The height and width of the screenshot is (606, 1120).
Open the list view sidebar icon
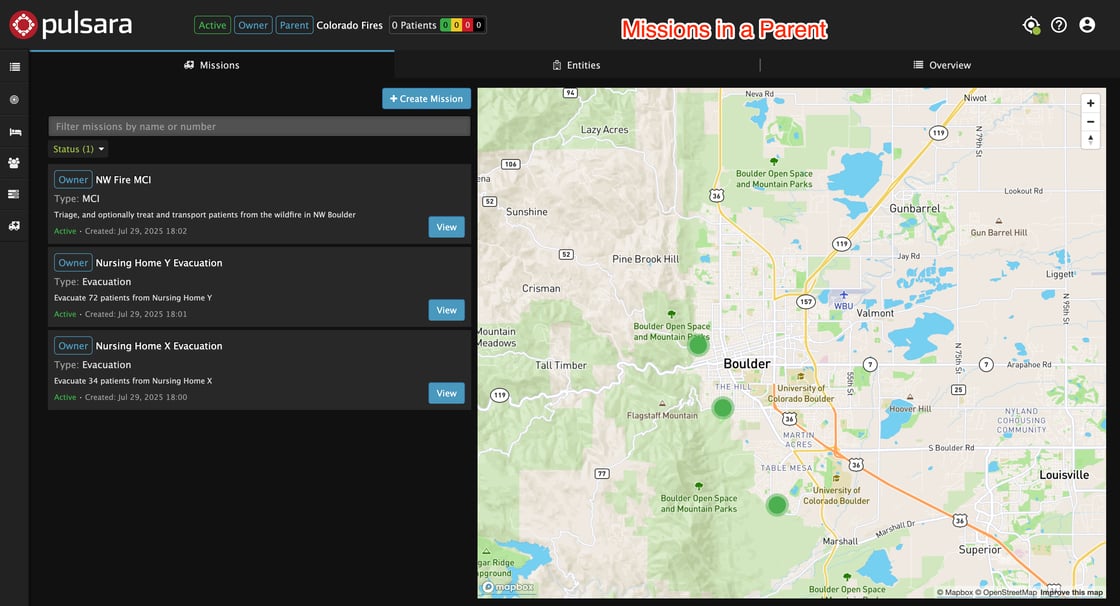pyautogui.click(x=14, y=67)
